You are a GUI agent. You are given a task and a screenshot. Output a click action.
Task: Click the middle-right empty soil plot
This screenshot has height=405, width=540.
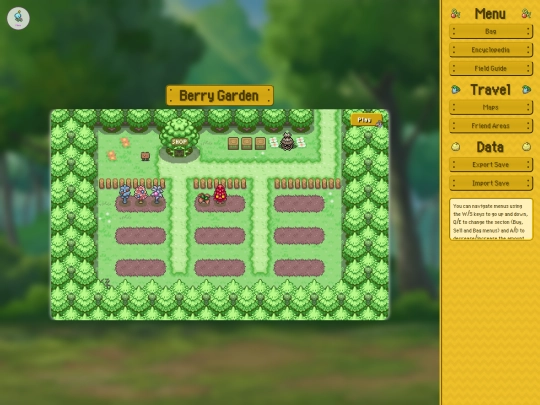(299, 236)
